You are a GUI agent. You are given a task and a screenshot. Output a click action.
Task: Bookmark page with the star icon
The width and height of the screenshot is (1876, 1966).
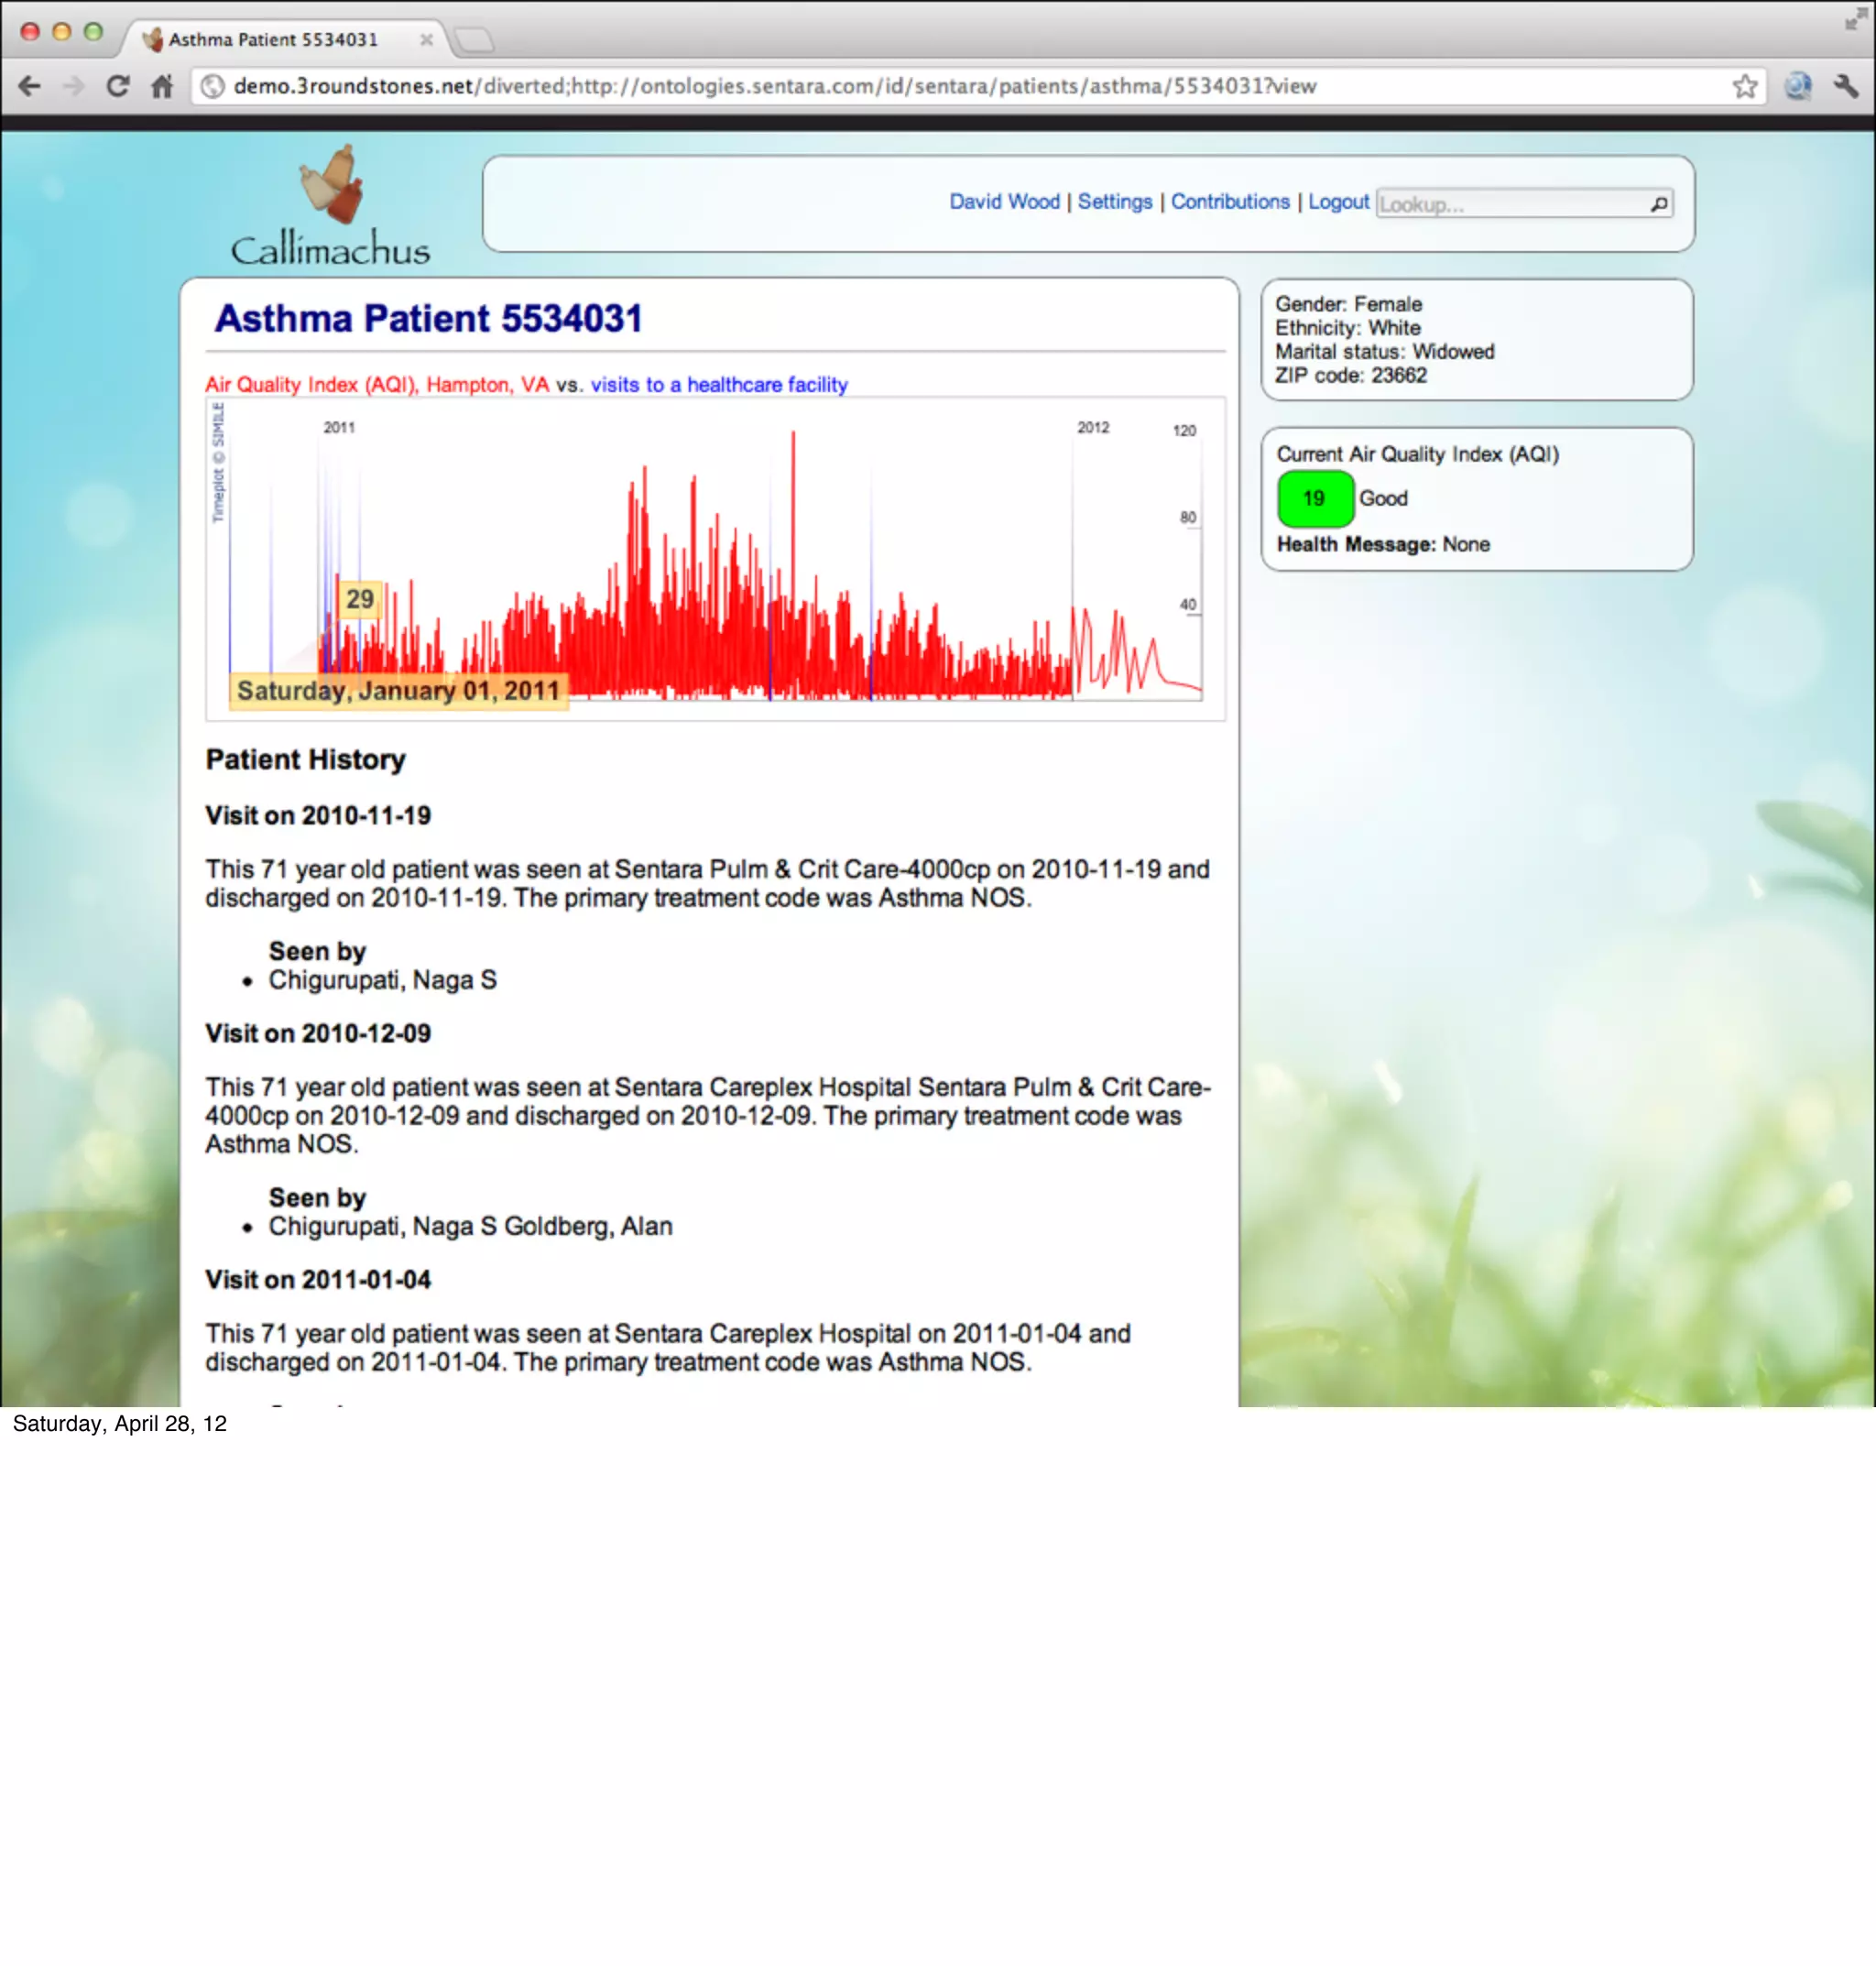point(1745,86)
